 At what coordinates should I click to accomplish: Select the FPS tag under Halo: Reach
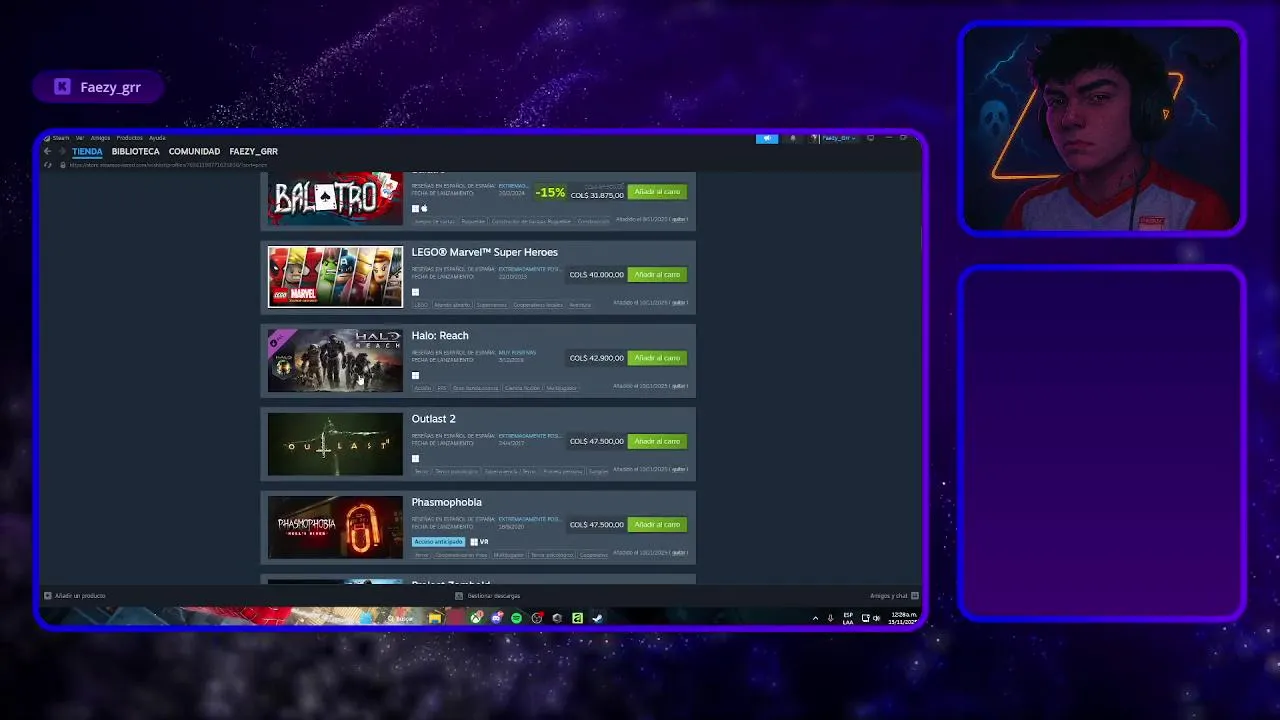tap(442, 388)
